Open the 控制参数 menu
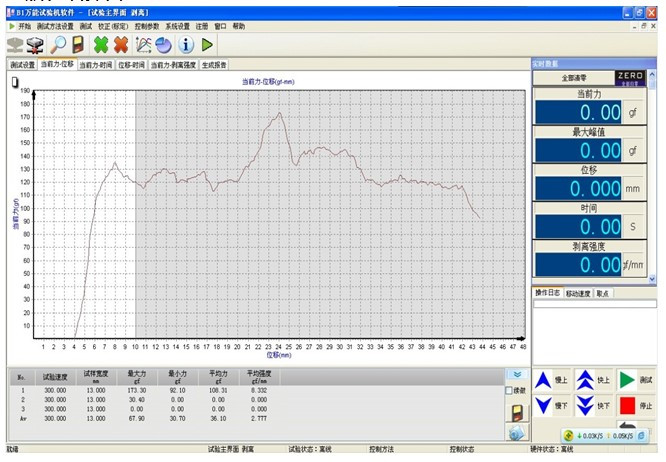 146,25
